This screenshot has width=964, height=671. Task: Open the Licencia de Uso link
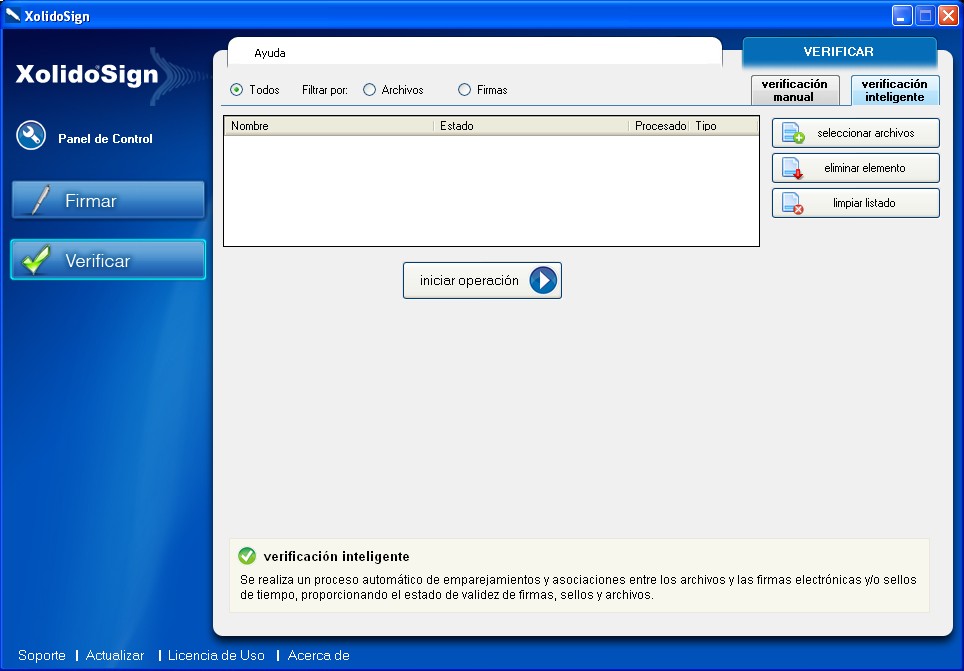pyautogui.click(x=216, y=656)
